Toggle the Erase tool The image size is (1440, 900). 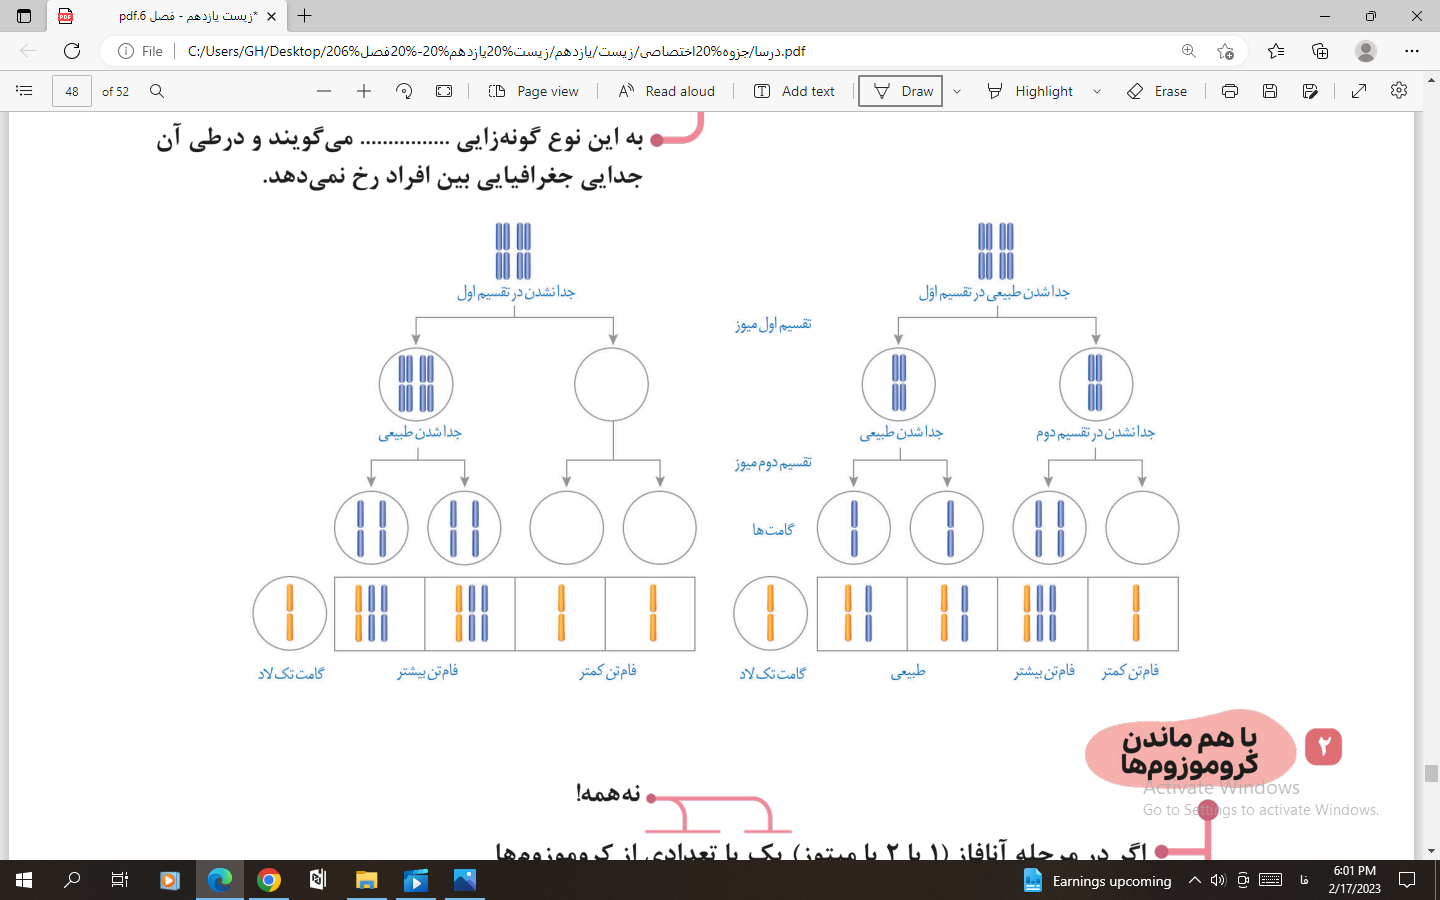1157,91
